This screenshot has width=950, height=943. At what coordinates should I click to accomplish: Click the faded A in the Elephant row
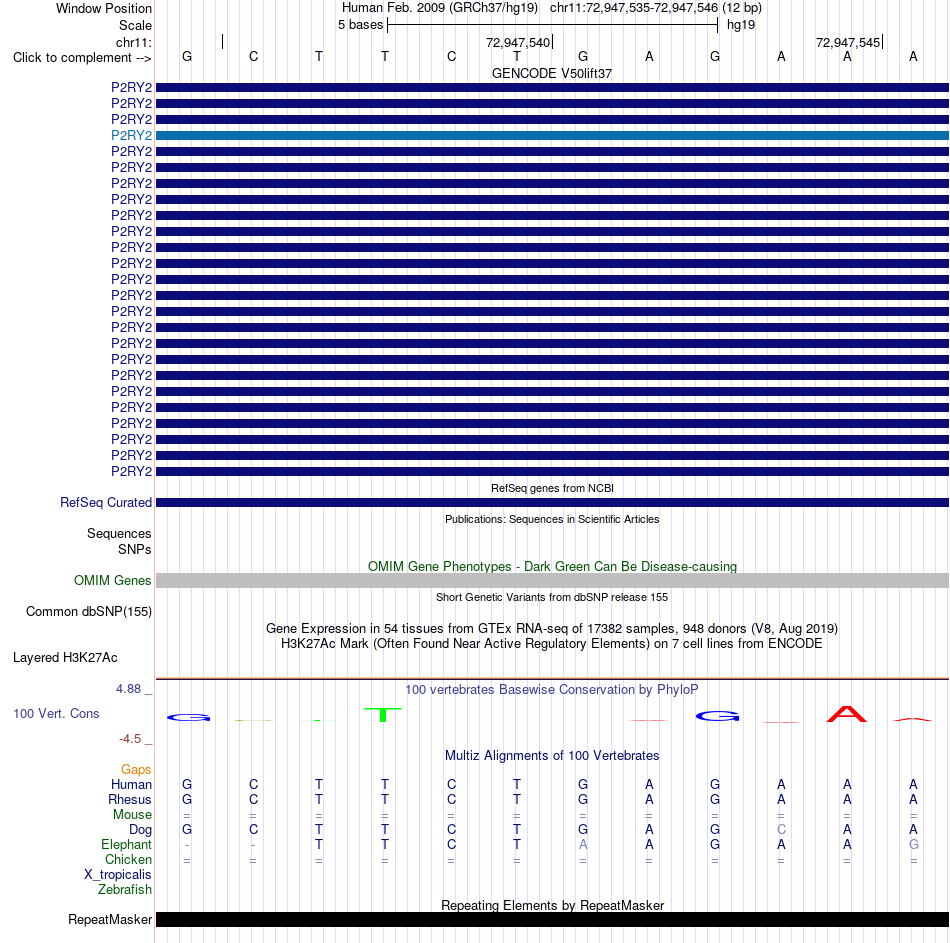(x=583, y=844)
